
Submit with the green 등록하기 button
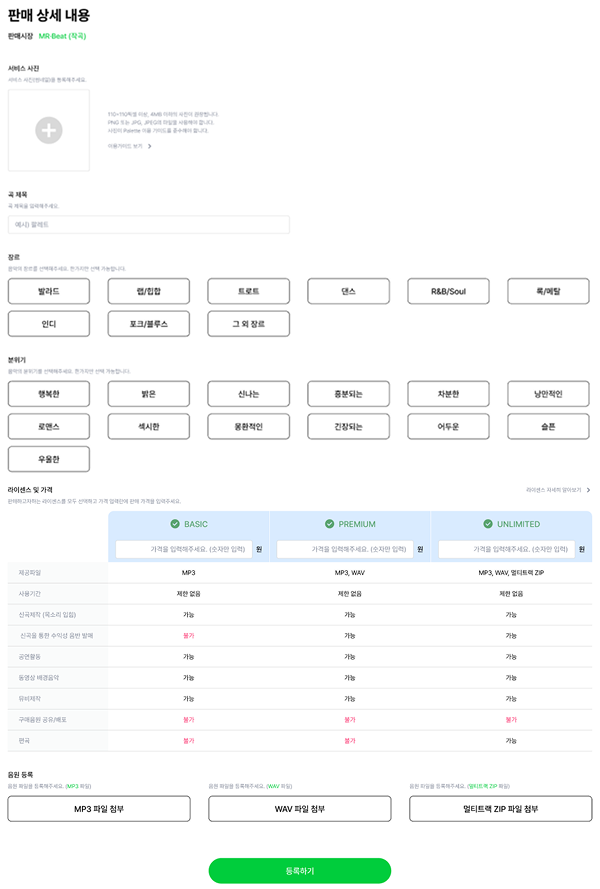tap(300, 871)
